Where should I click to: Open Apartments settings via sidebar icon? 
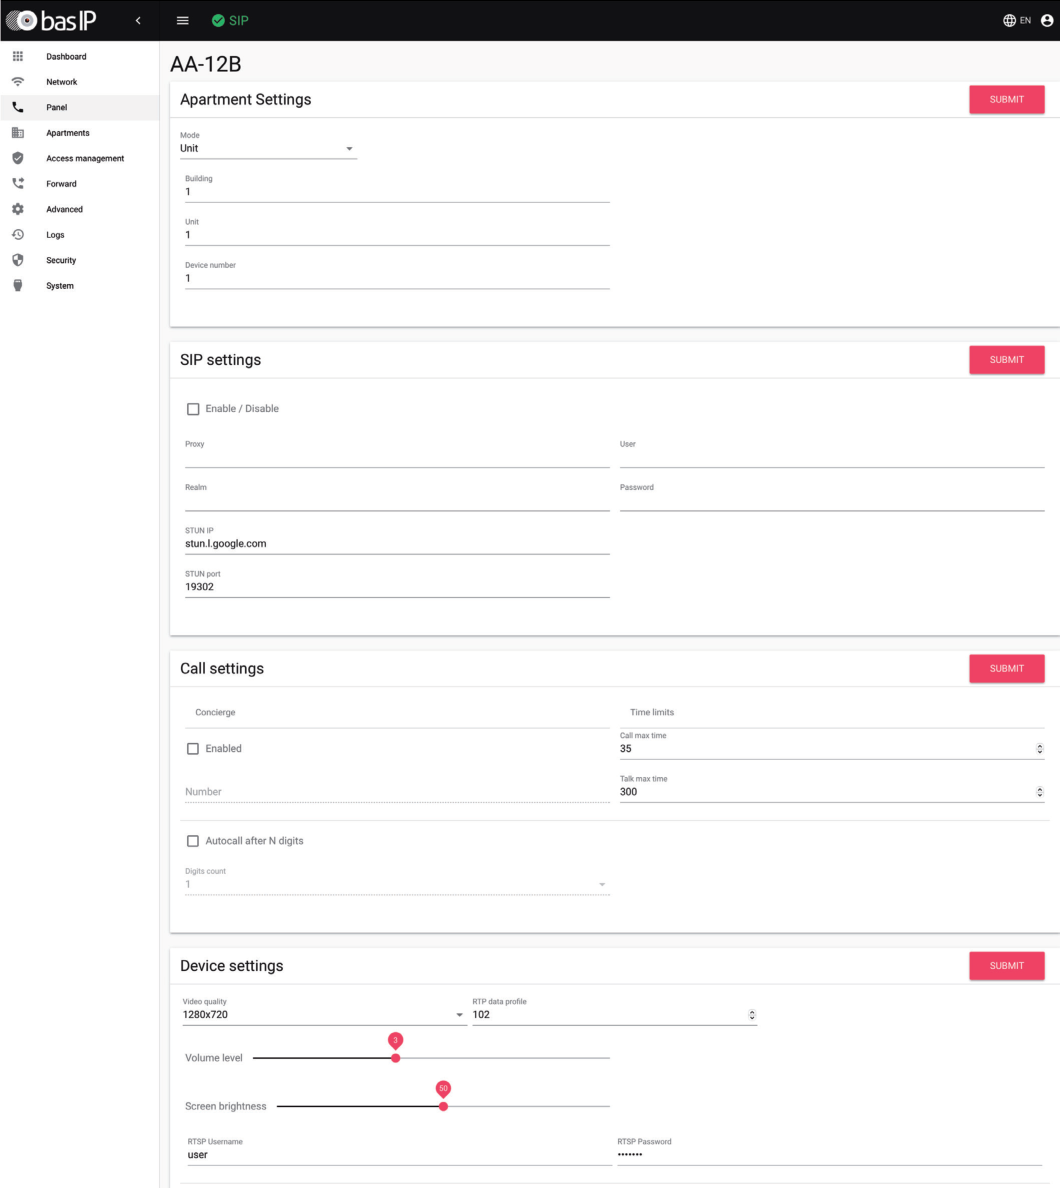point(17,132)
